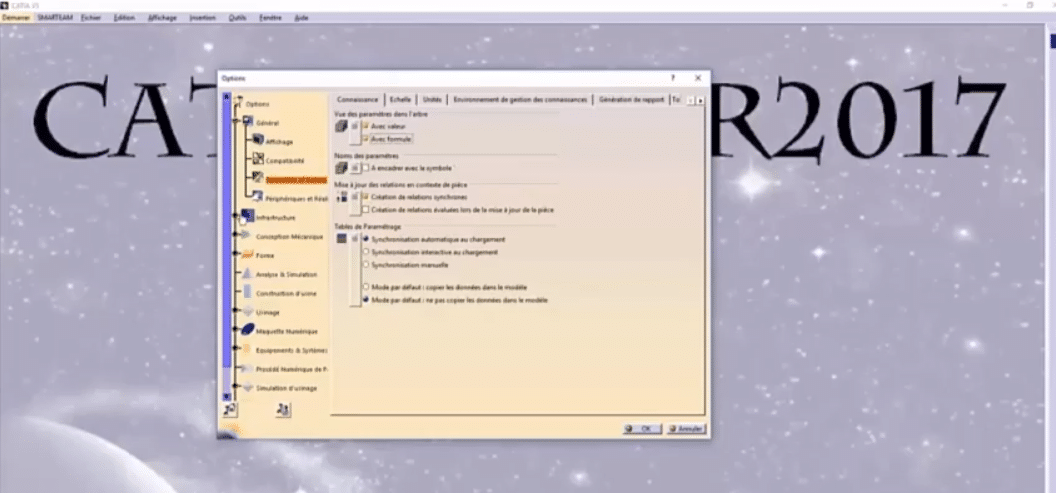
Task: Click the Annuler button
Action: (x=686, y=428)
